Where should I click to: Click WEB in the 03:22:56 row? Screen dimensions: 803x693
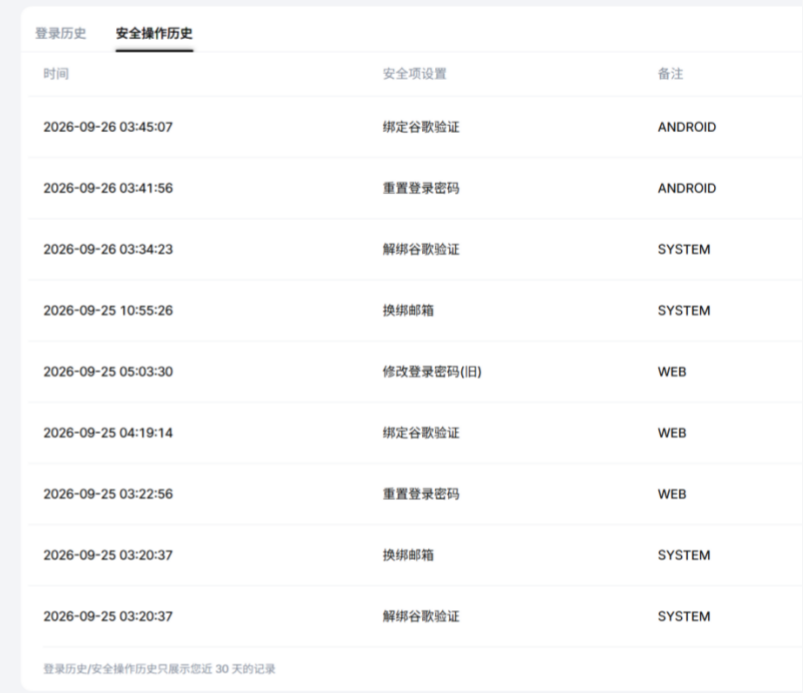point(672,494)
